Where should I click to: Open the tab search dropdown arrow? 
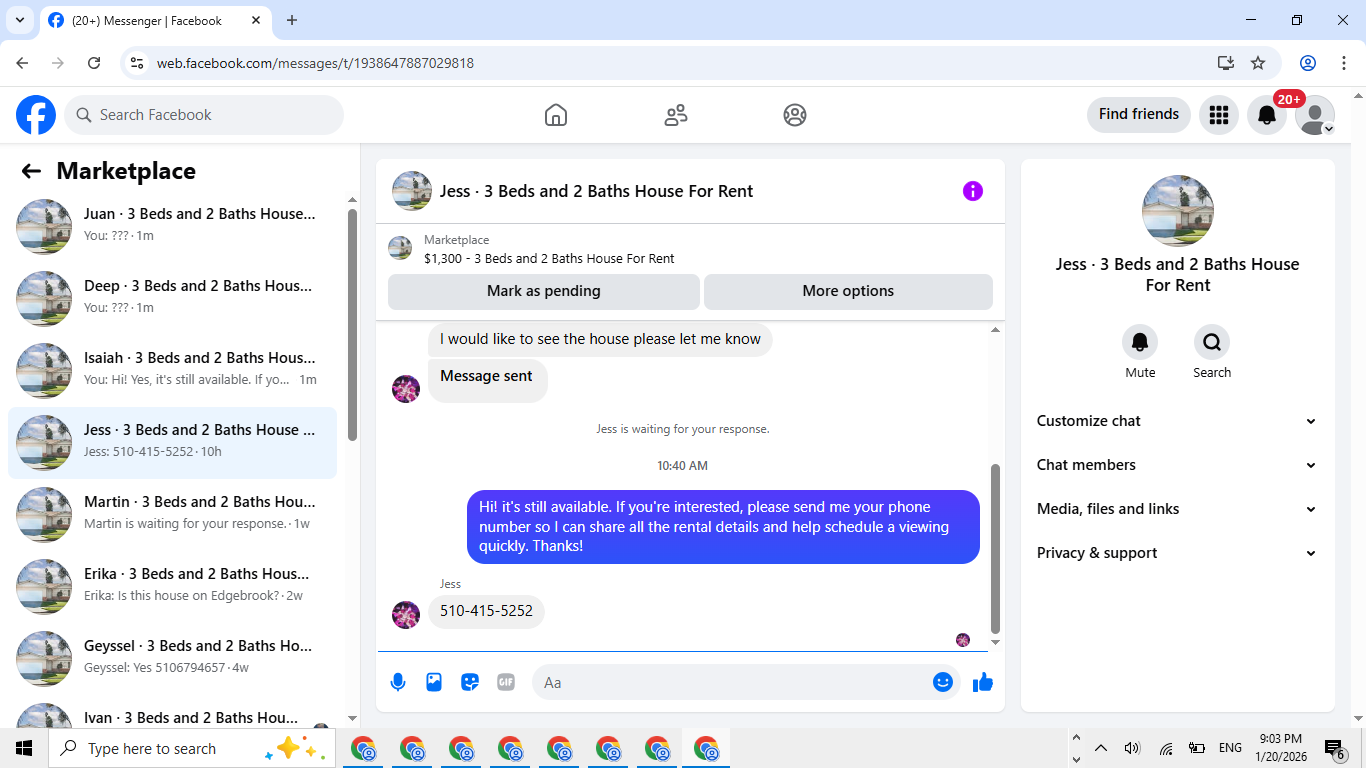pos(19,20)
